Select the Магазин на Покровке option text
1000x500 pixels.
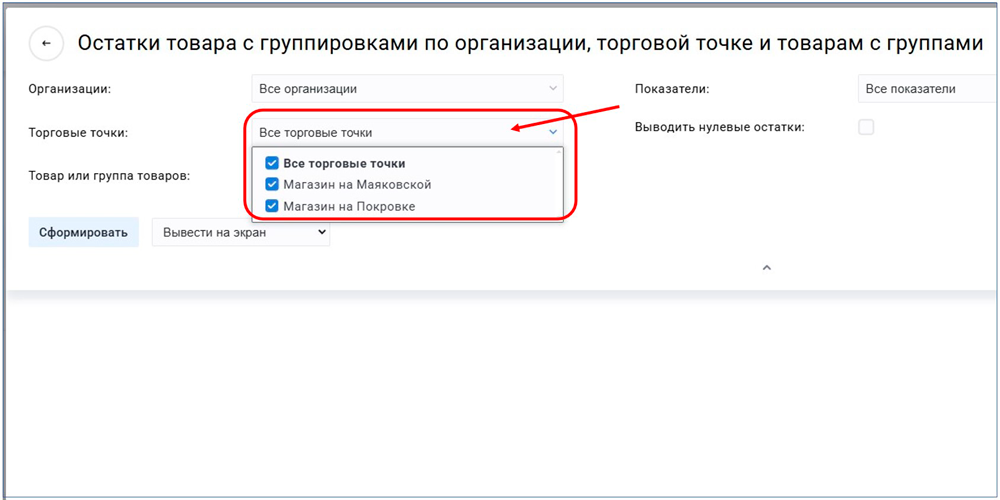pyautogui.click(x=349, y=206)
